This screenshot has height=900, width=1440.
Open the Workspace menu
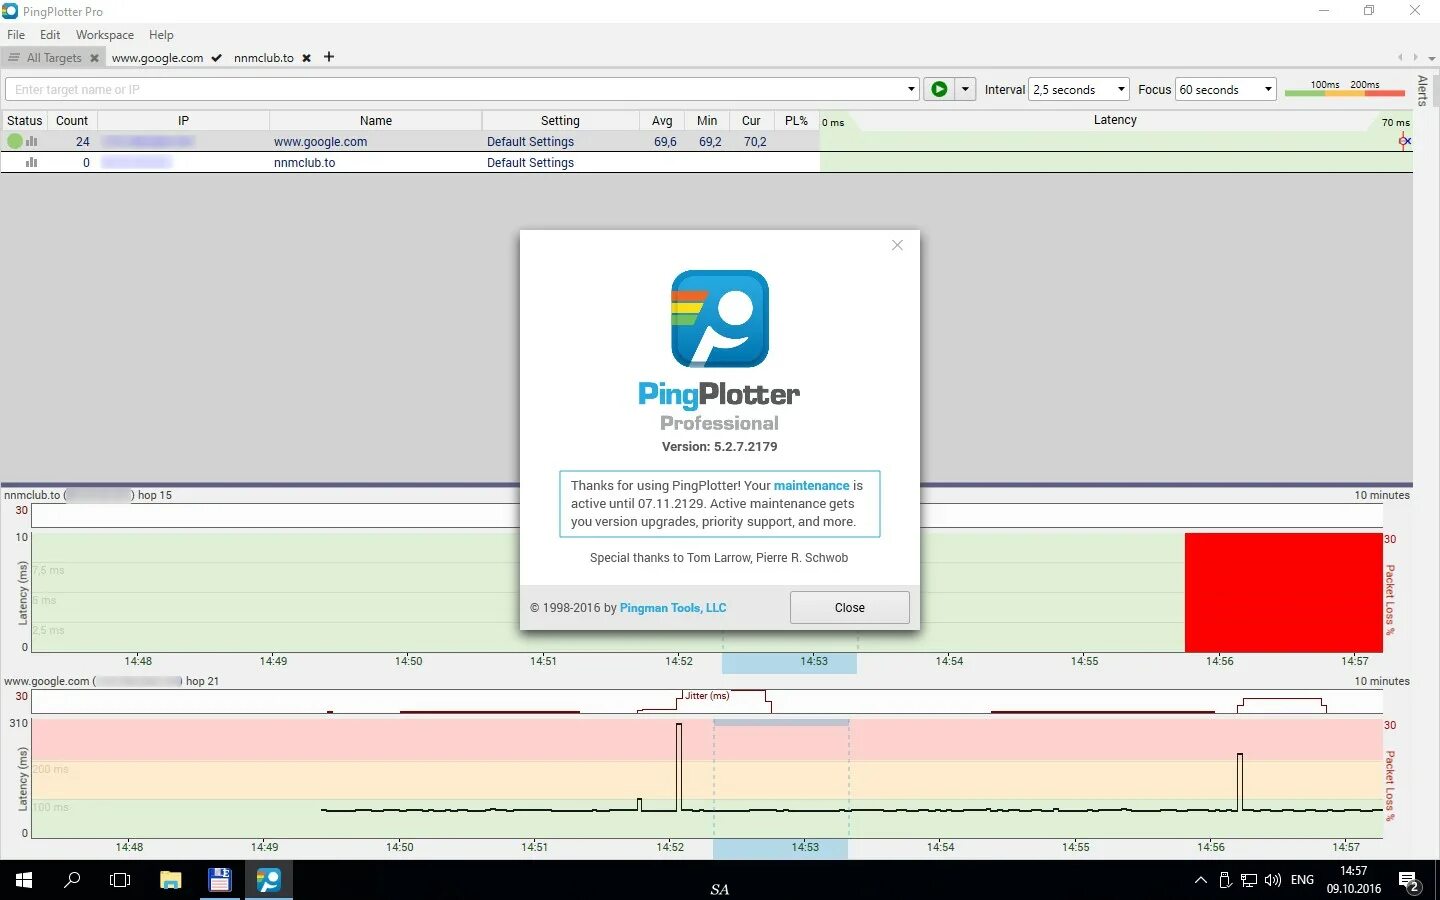(105, 34)
